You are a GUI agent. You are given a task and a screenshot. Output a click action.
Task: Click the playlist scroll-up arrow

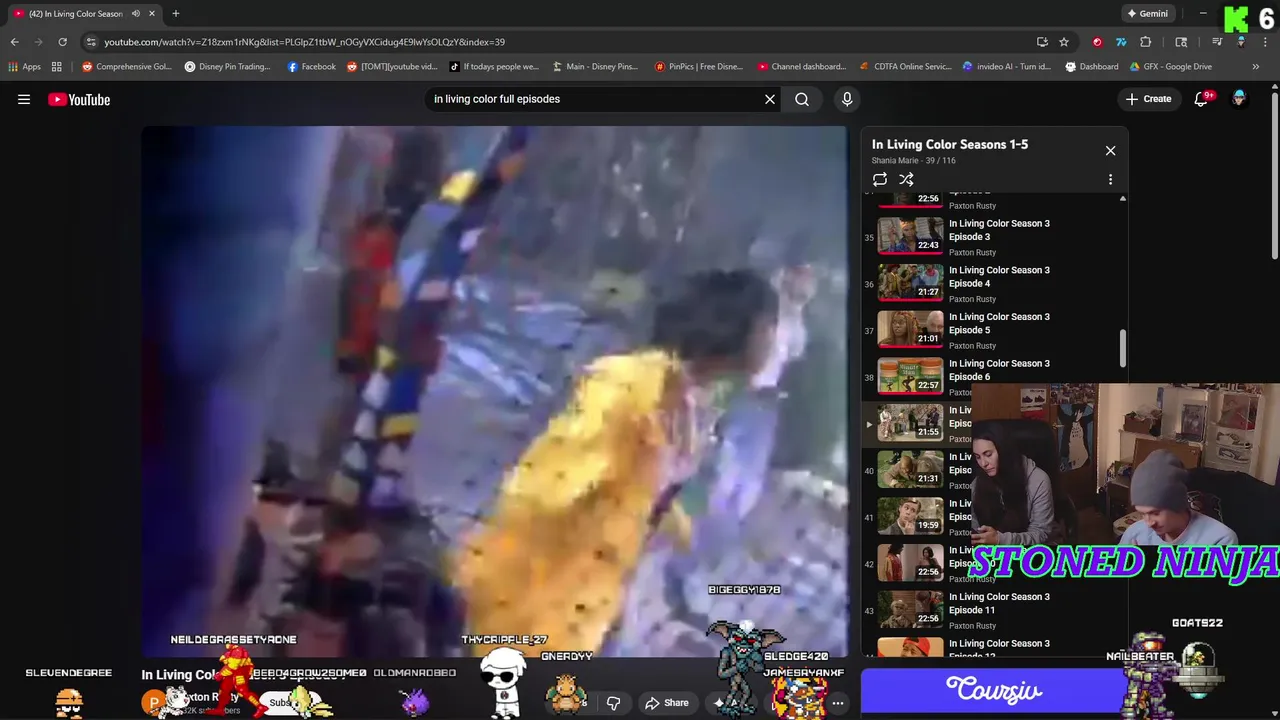[x=1123, y=199]
